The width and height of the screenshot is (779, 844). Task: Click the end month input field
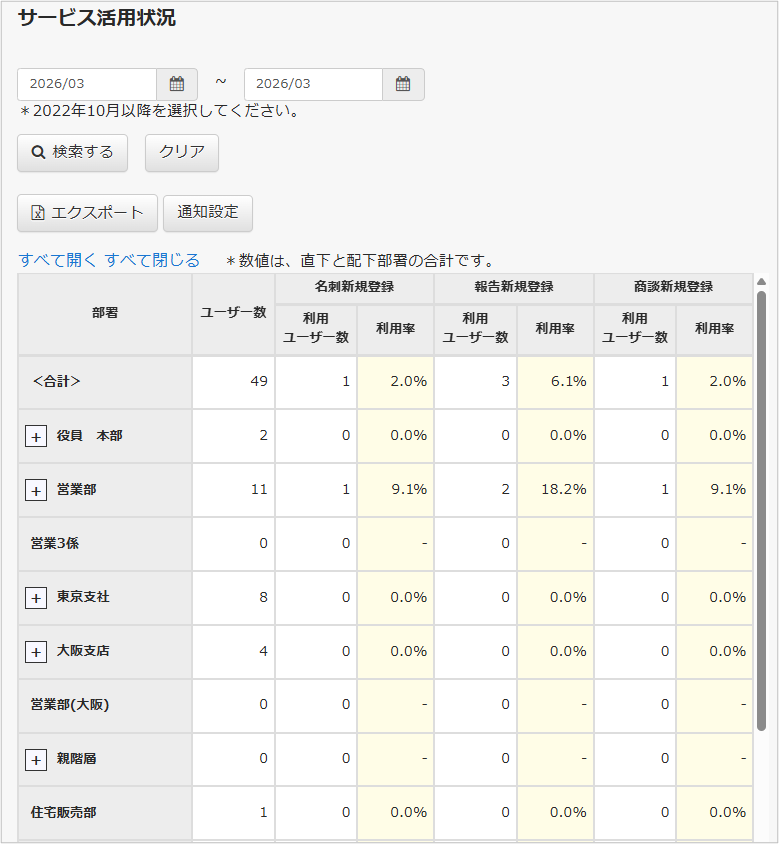(x=313, y=84)
